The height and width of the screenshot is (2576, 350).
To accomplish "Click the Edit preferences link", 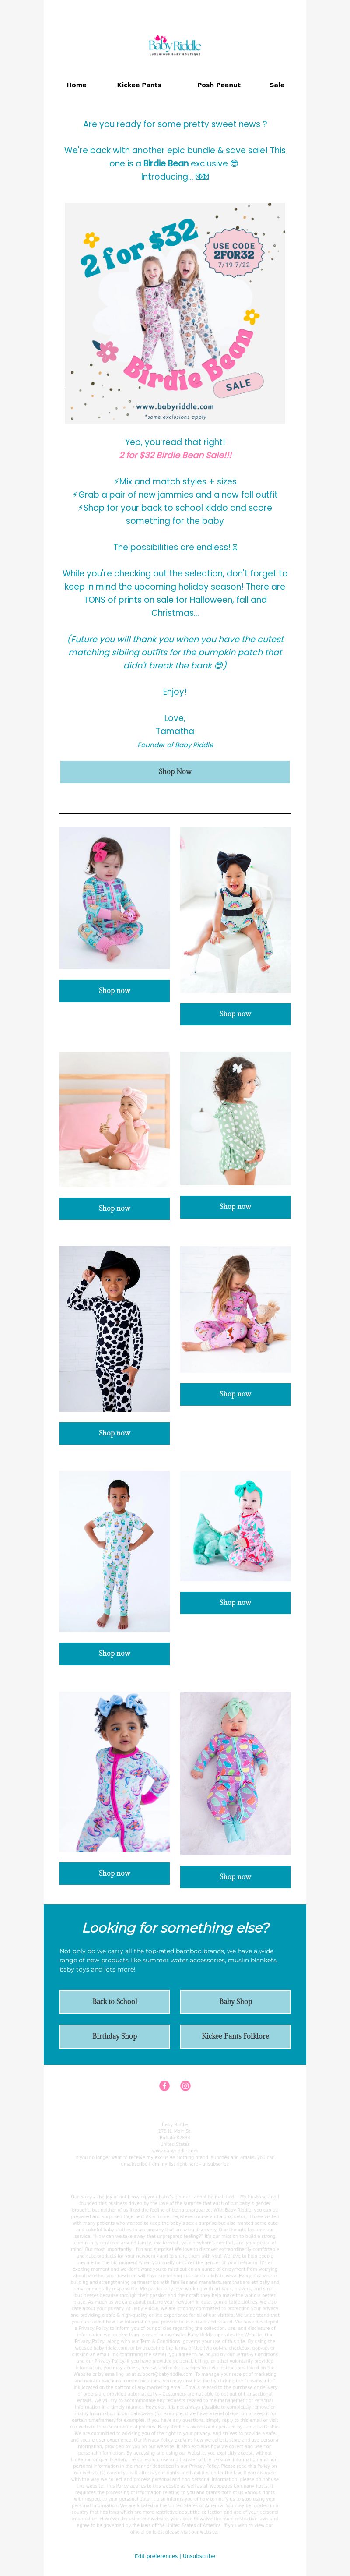I will point(156,2555).
